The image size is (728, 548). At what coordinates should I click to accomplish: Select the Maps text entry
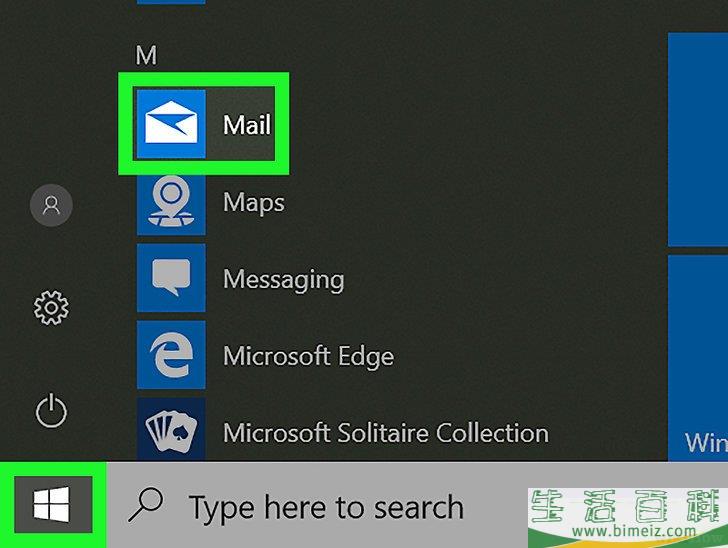pyautogui.click(x=254, y=203)
